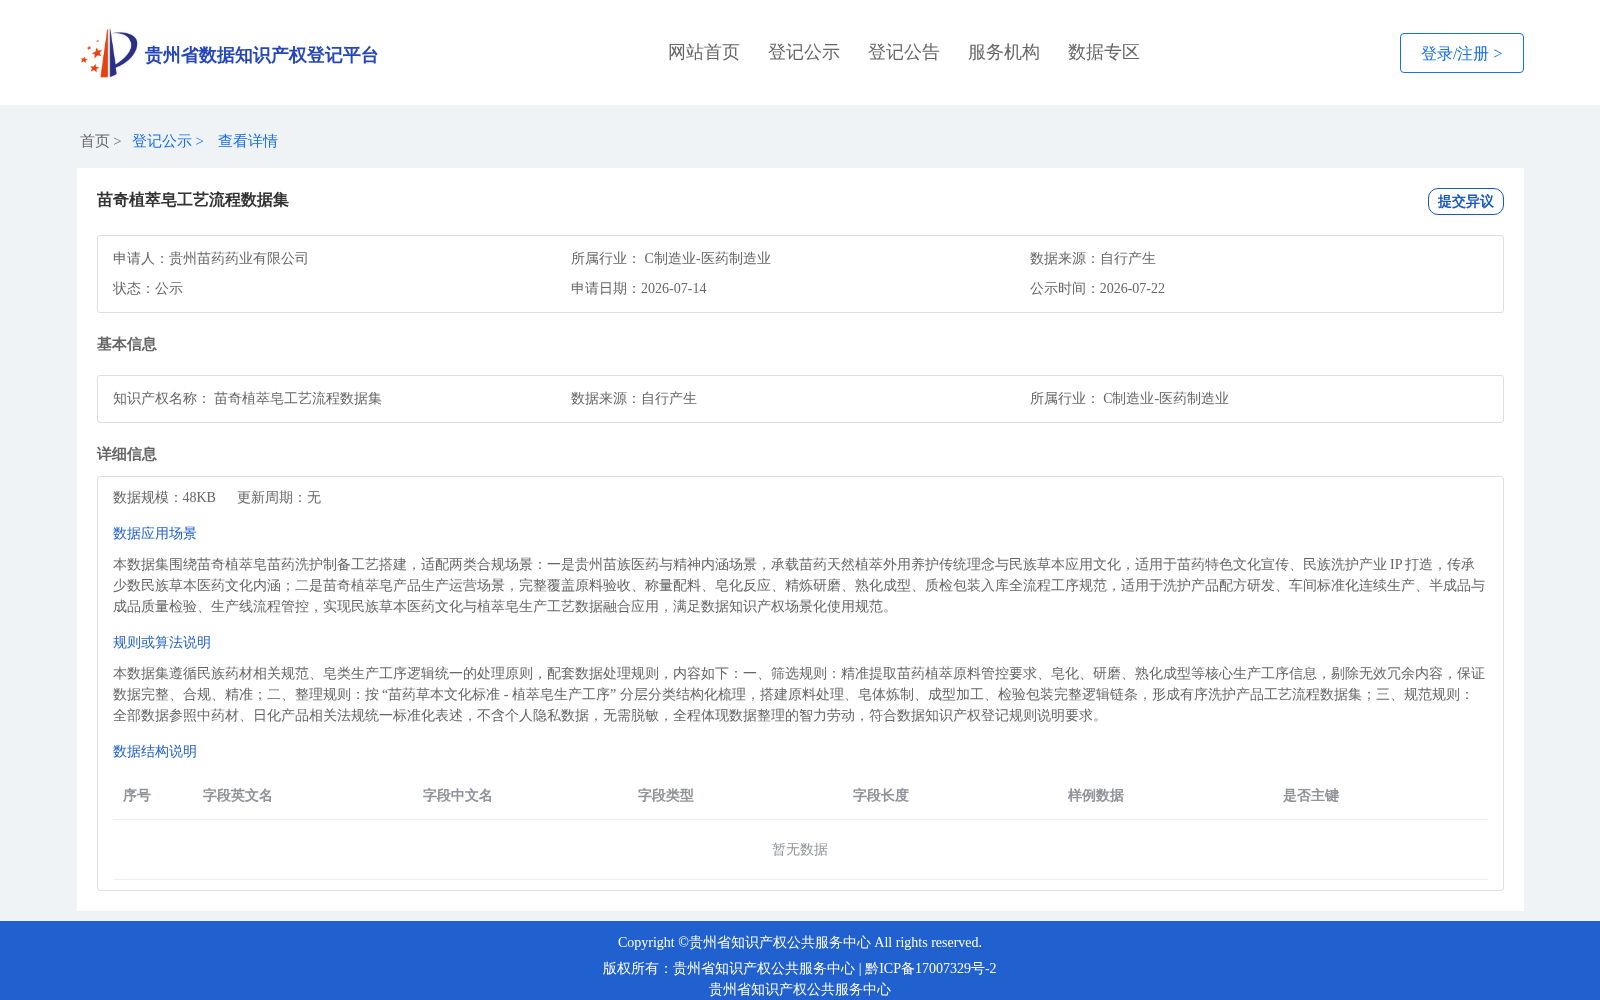This screenshot has width=1600, height=1000.
Task: Click the 提交异议 button
Action: coord(1465,201)
